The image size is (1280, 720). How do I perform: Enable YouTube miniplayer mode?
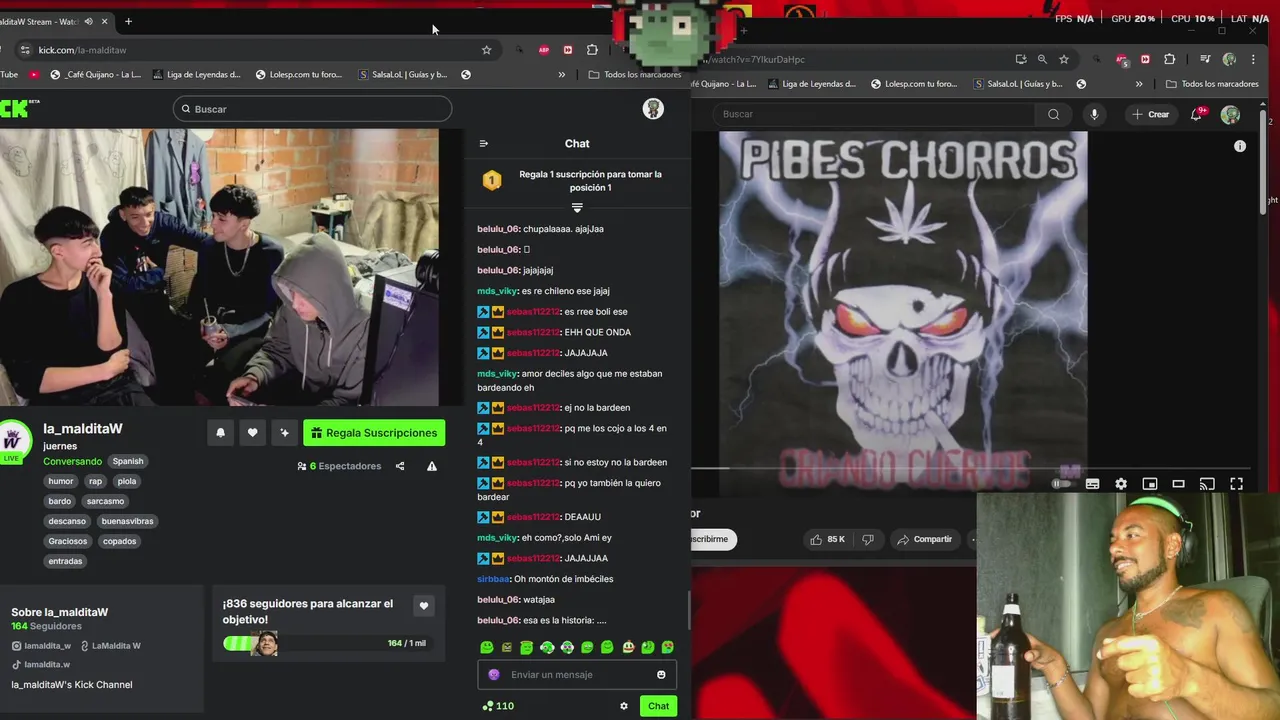(x=1150, y=484)
